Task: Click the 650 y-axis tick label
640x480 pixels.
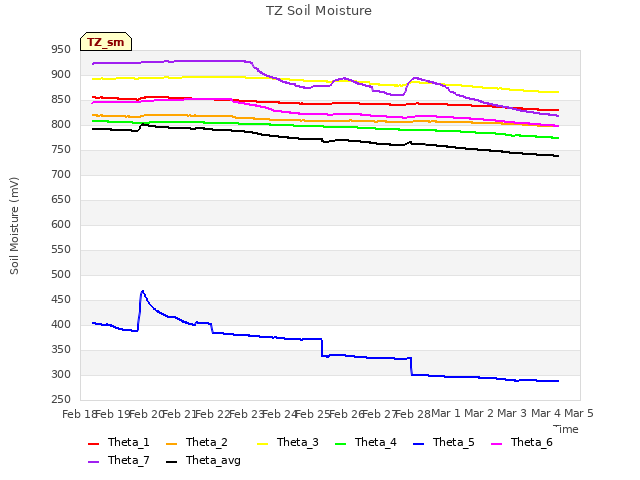Action: (x=61, y=200)
